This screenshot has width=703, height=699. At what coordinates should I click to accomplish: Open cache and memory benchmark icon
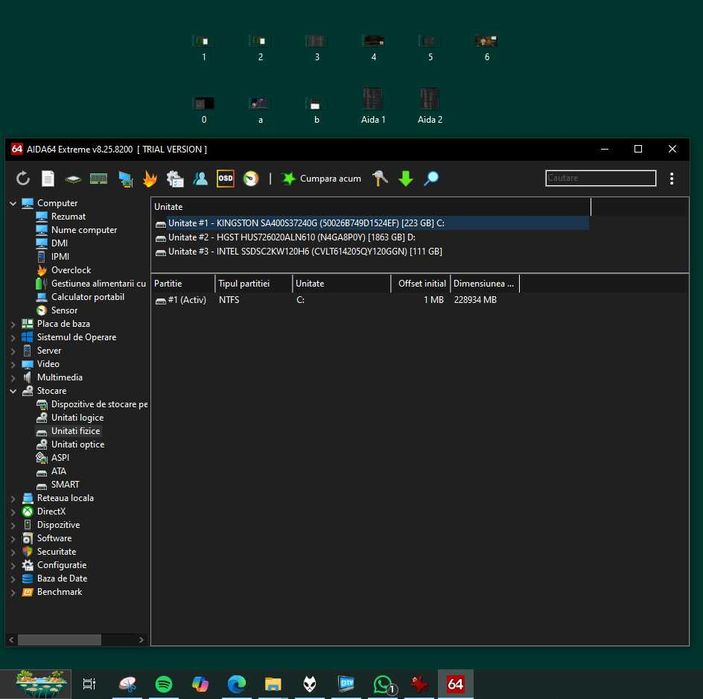[x=99, y=179]
